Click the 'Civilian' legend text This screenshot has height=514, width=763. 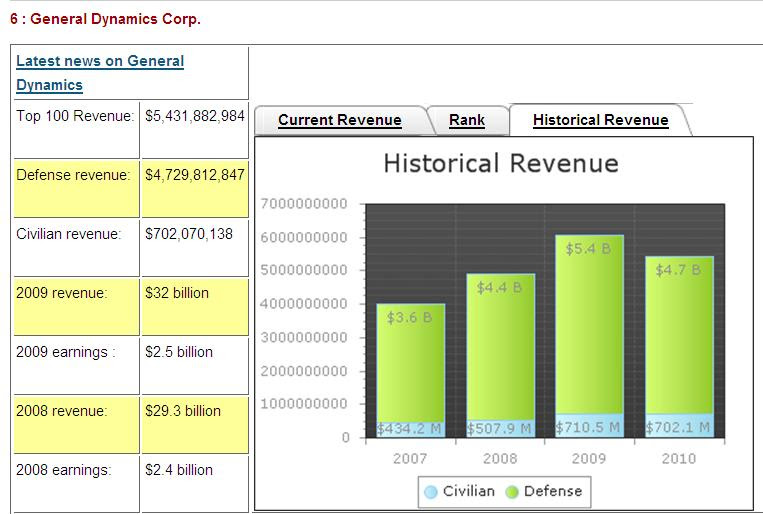coord(469,491)
